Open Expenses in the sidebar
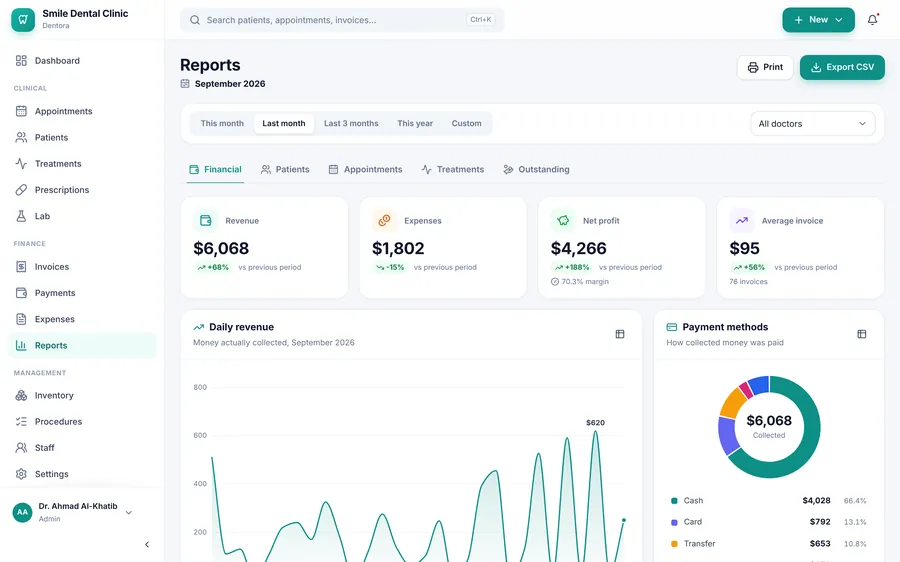The height and width of the screenshot is (562, 900). click(82, 319)
